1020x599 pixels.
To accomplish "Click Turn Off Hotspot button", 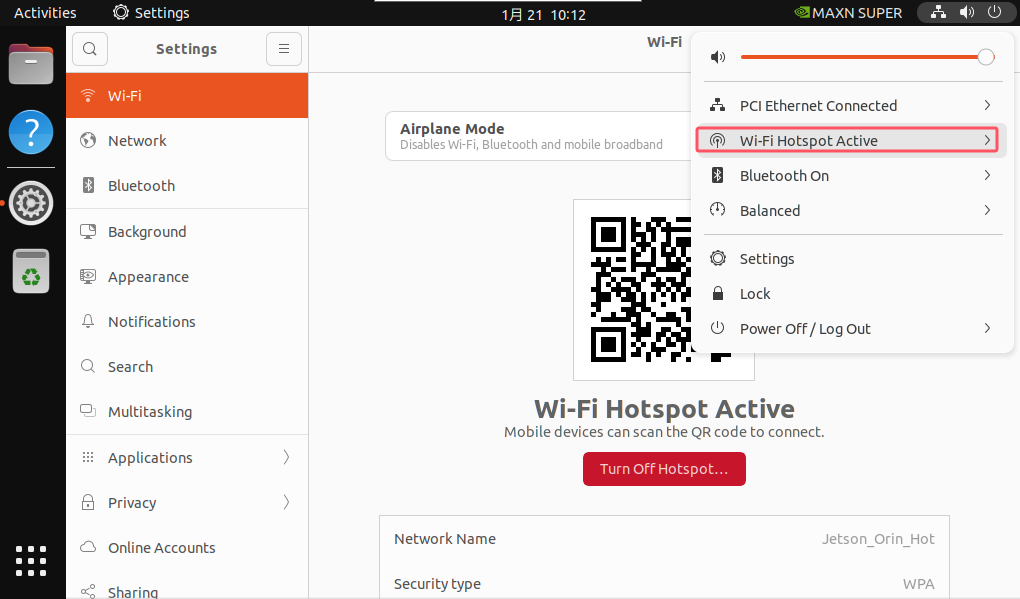I will click(x=664, y=469).
